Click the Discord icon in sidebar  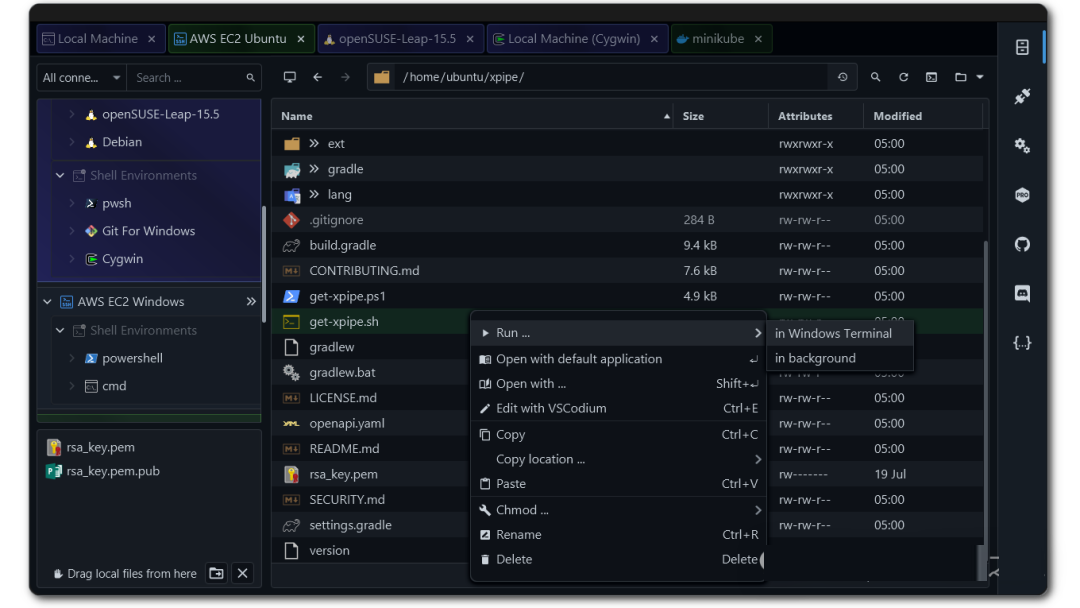(1022, 294)
